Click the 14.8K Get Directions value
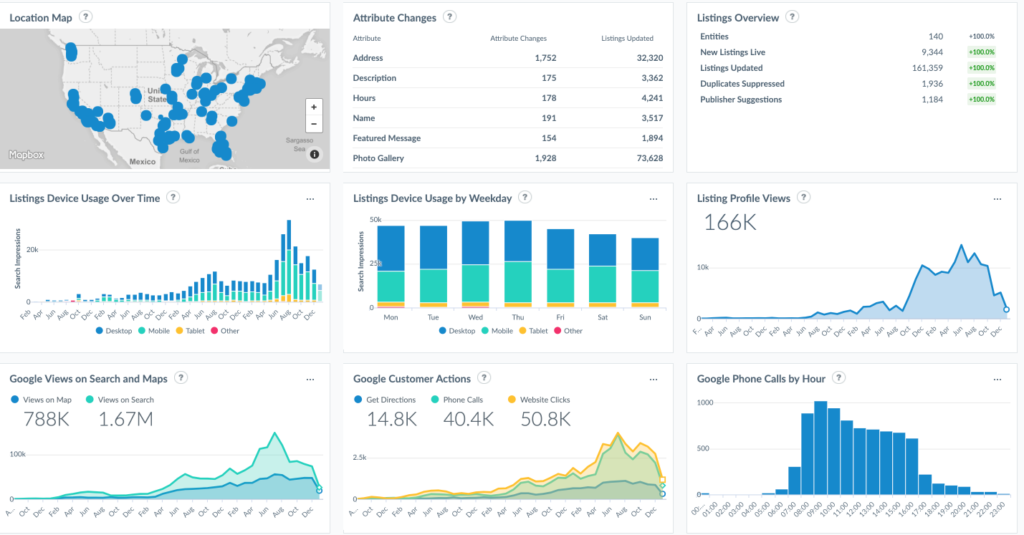Viewport: 1024px width, 535px height. pyautogui.click(x=392, y=419)
